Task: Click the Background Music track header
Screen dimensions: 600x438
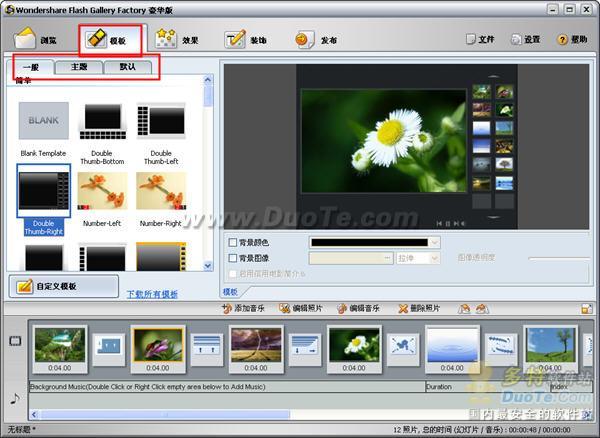Action: [227, 387]
